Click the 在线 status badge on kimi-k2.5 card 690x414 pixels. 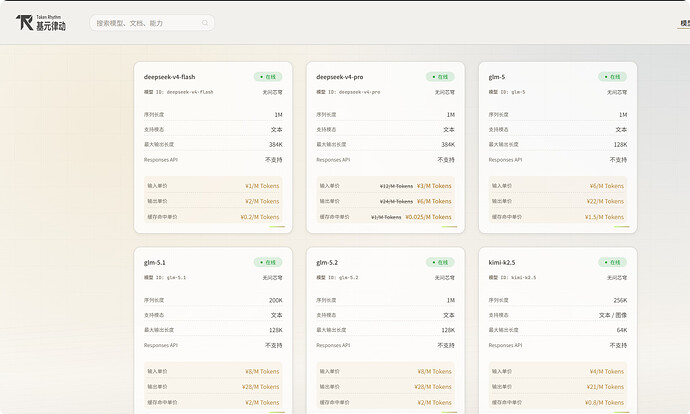click(x=613, y=262)
